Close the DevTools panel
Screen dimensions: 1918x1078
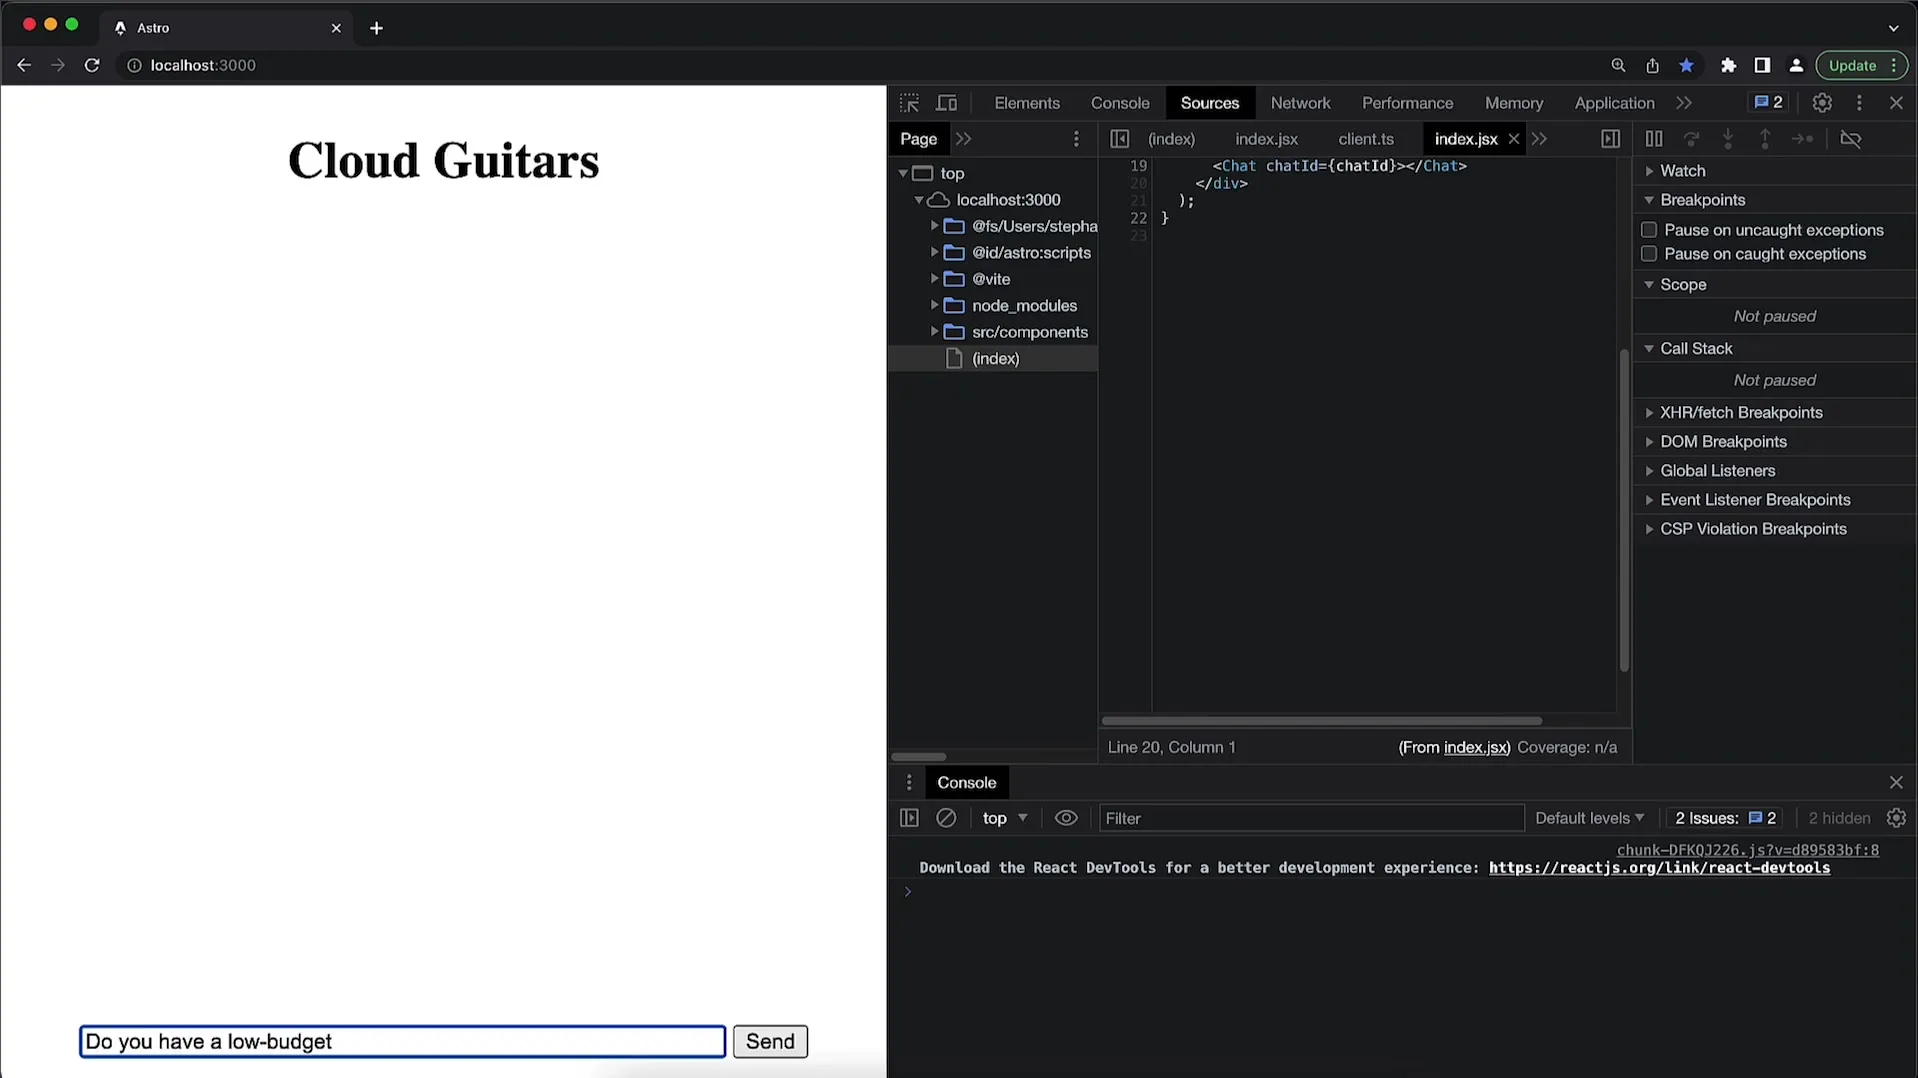1896,103
